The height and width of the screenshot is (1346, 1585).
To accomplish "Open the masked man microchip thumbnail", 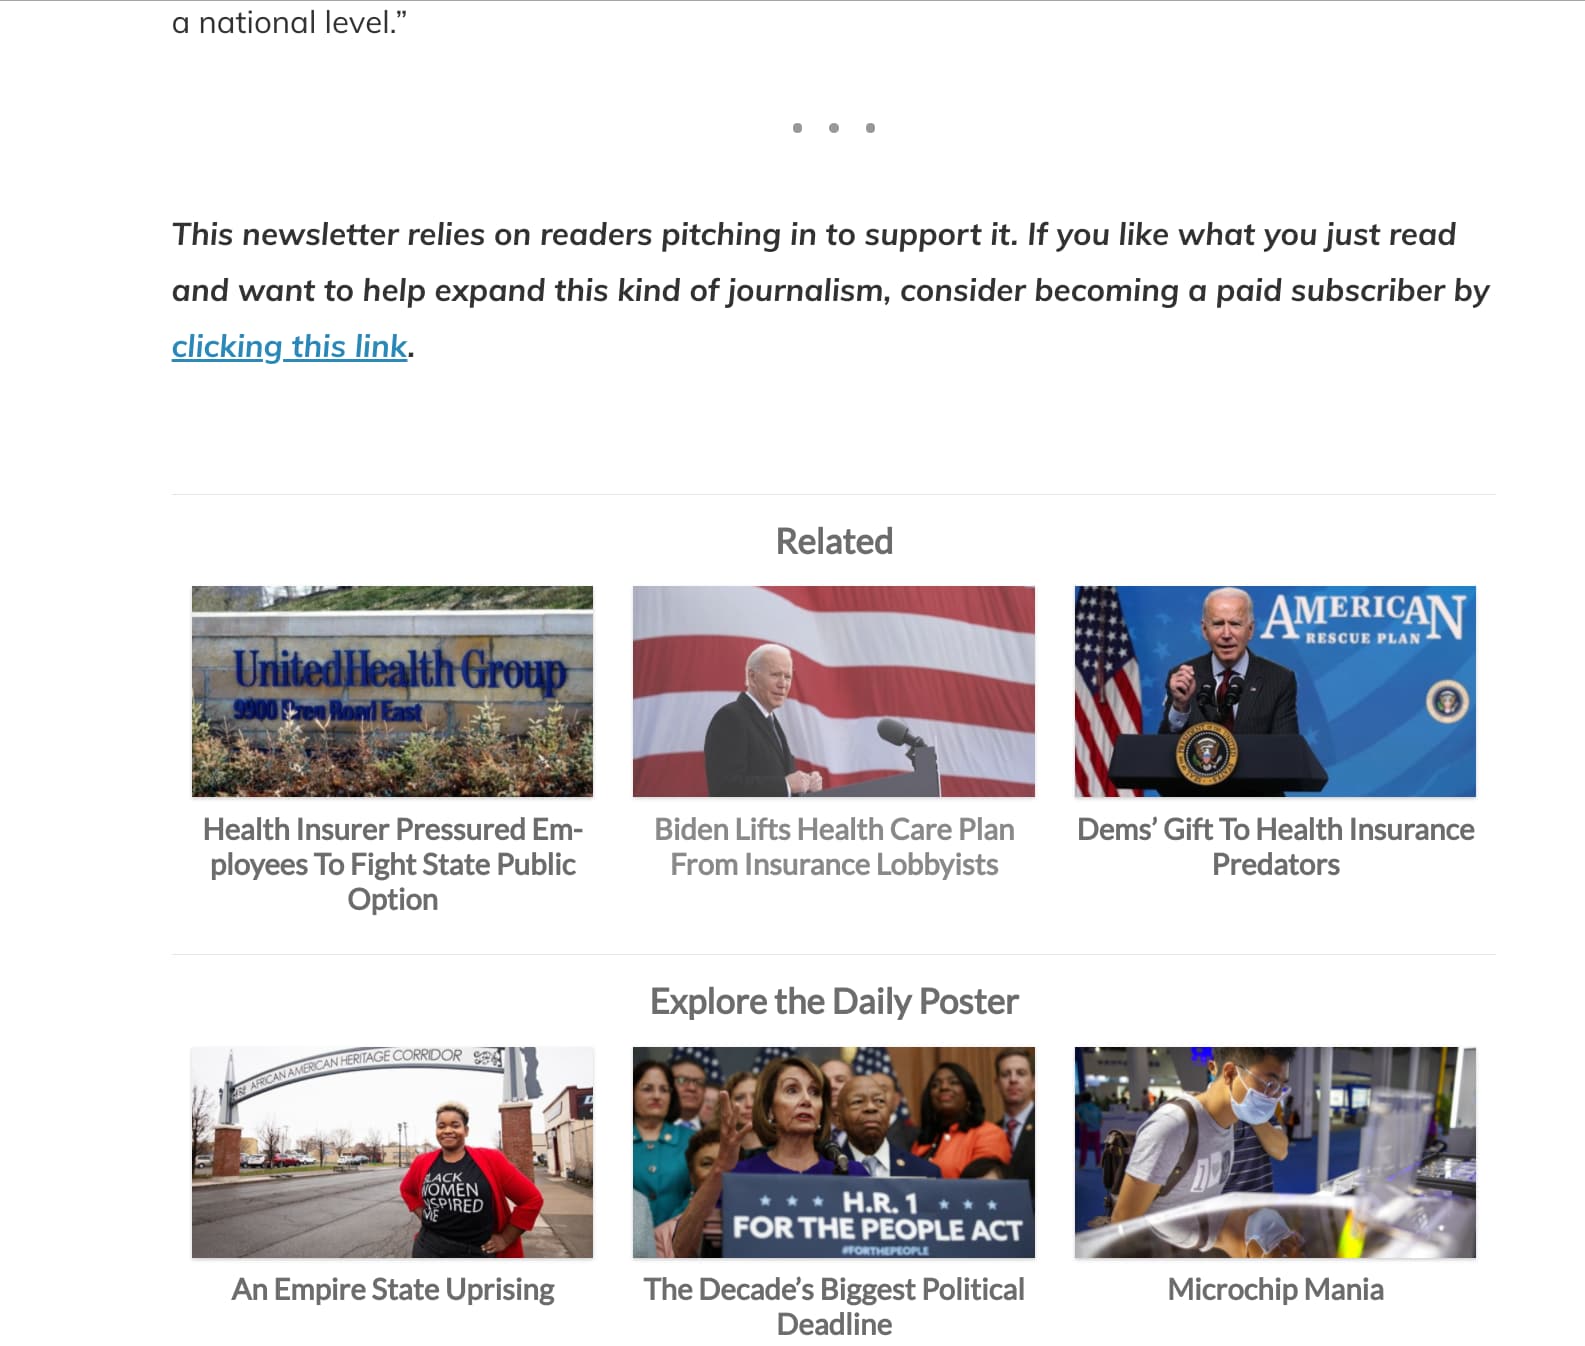I will pyautogui.click(x=1275, y=1152).
